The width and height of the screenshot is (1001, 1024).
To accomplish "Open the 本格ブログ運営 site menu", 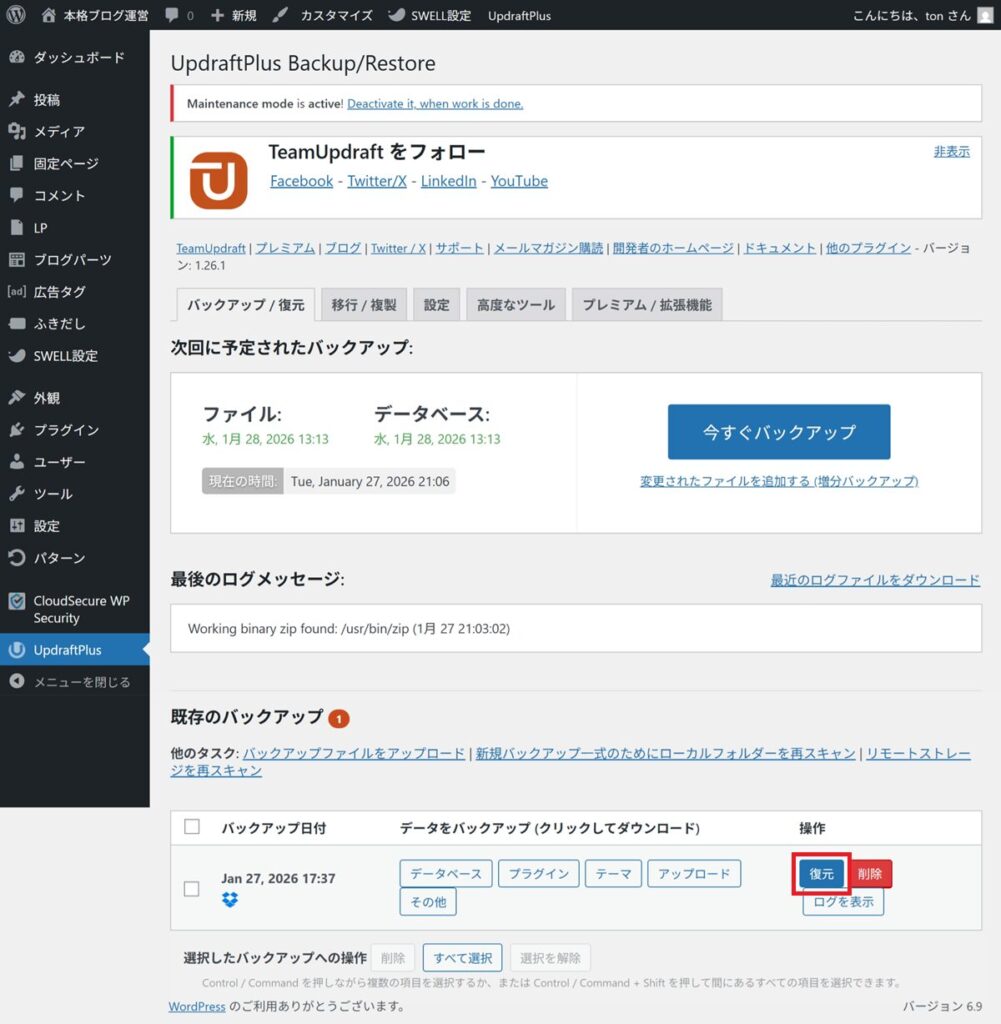I will click(x=96, y=16).
